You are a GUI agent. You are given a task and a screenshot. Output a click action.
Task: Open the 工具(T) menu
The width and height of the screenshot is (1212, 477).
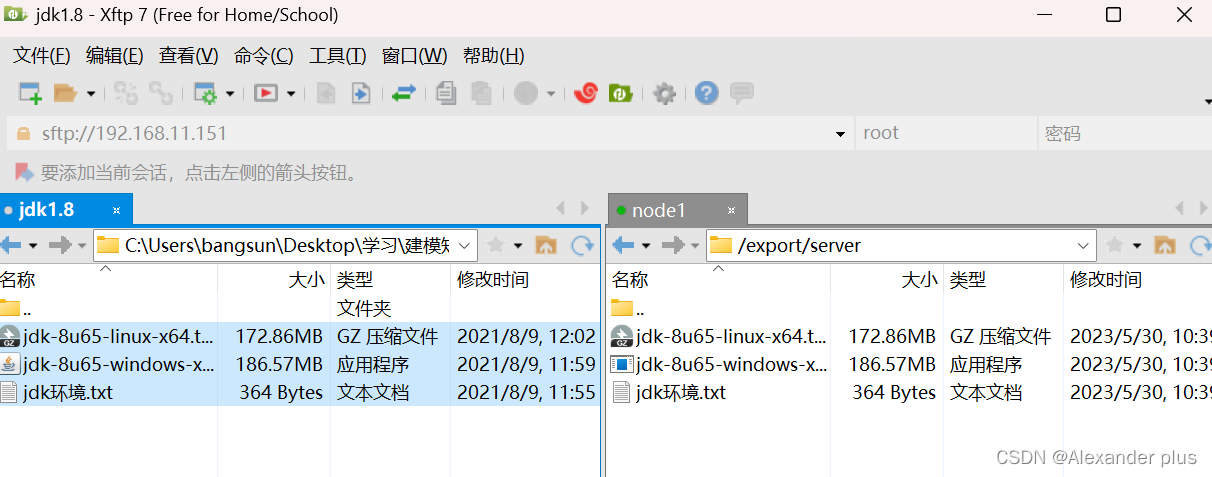click(x=338, y=56)
